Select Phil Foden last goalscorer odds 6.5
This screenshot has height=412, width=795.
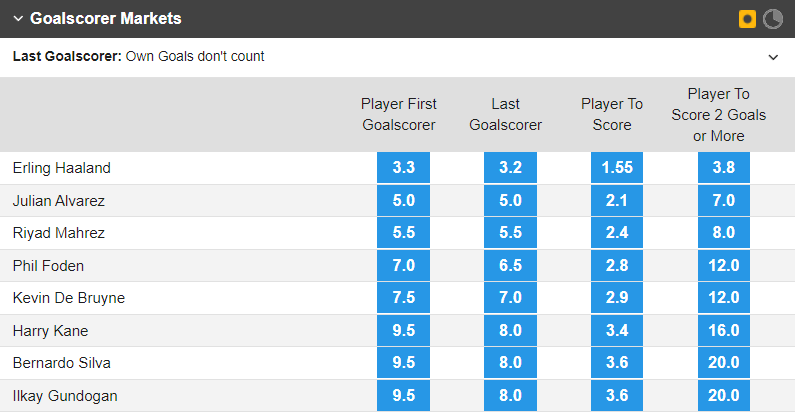[x=510, y=265]
